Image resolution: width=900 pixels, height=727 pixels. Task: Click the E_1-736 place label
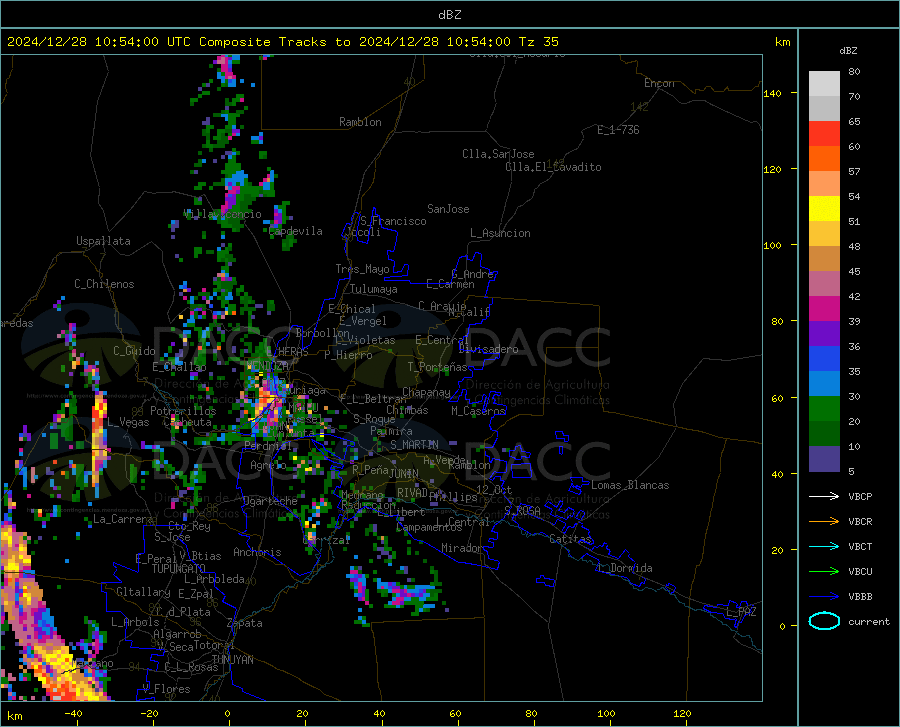click(618, 130)
